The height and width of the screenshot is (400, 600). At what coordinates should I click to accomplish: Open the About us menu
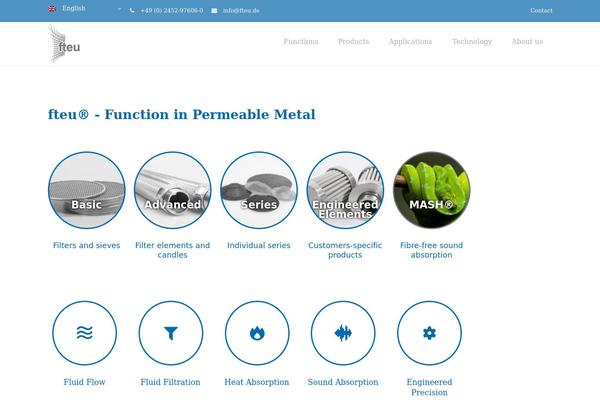pyautogui.click(x=527, y=41)
